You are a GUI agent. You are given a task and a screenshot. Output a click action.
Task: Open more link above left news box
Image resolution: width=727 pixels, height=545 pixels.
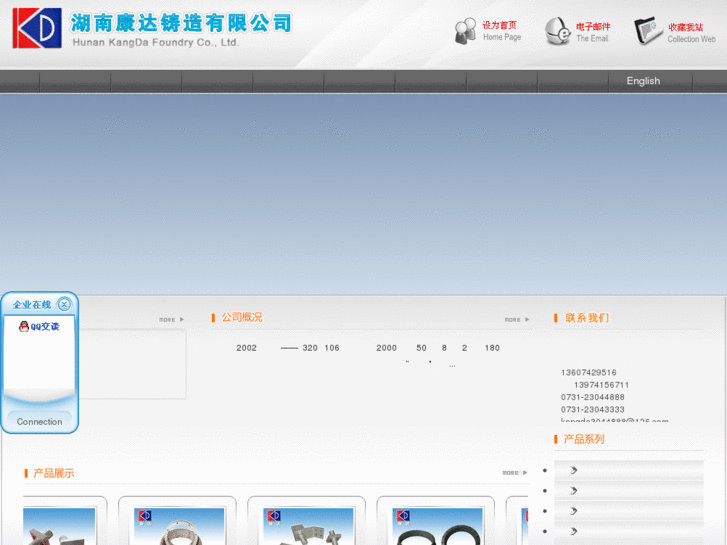172,320
